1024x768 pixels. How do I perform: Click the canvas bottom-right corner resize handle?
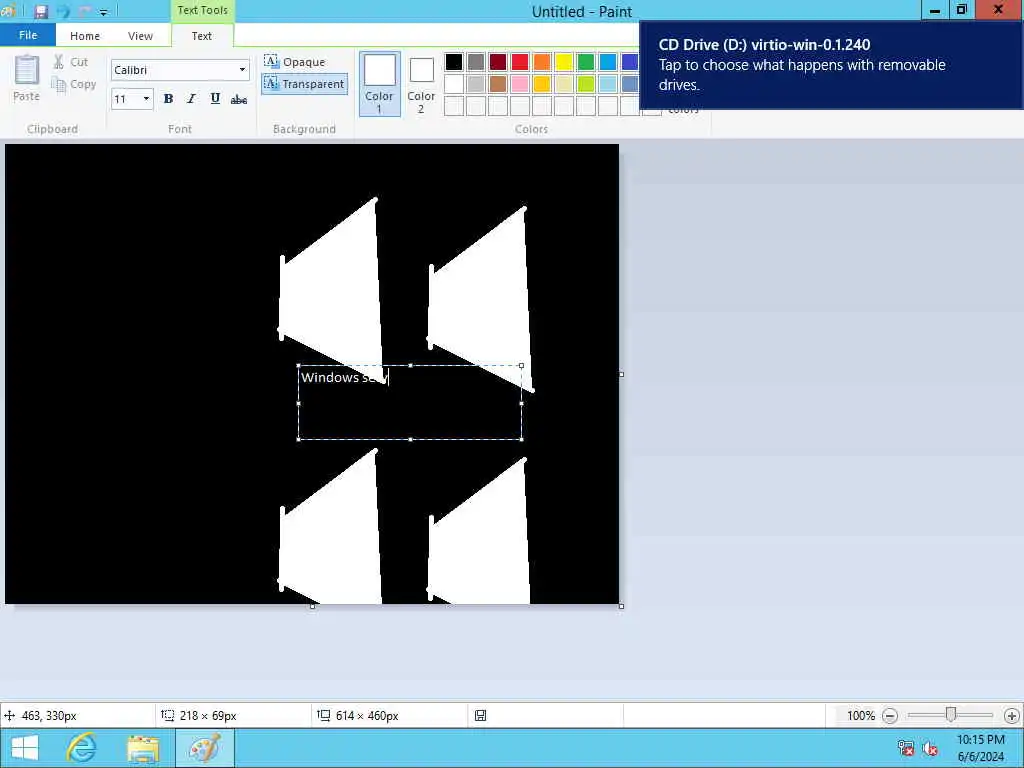click(x=621, y=606)
